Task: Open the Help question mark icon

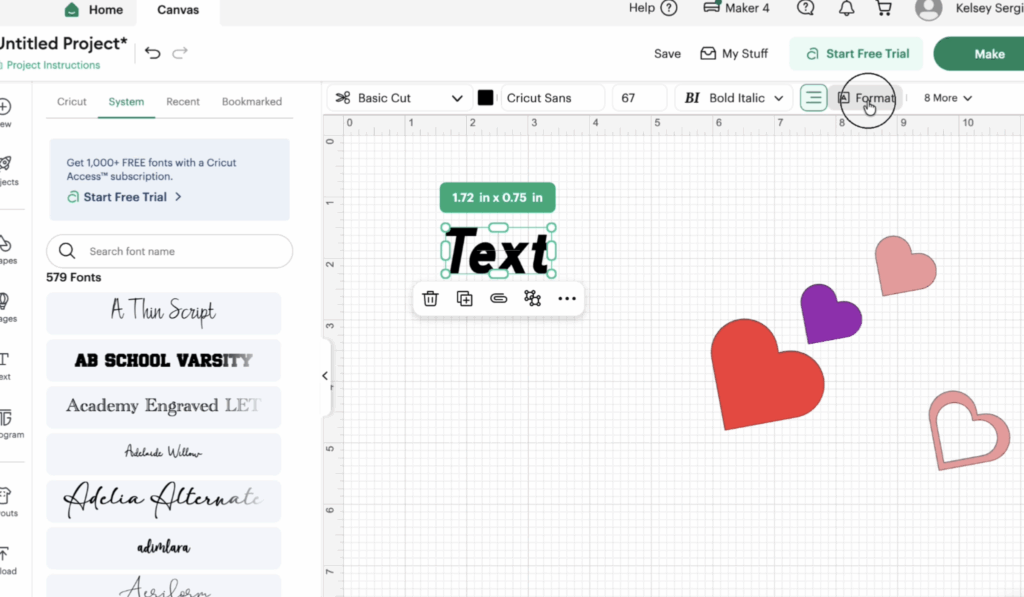Action: [x=669, y=8]
